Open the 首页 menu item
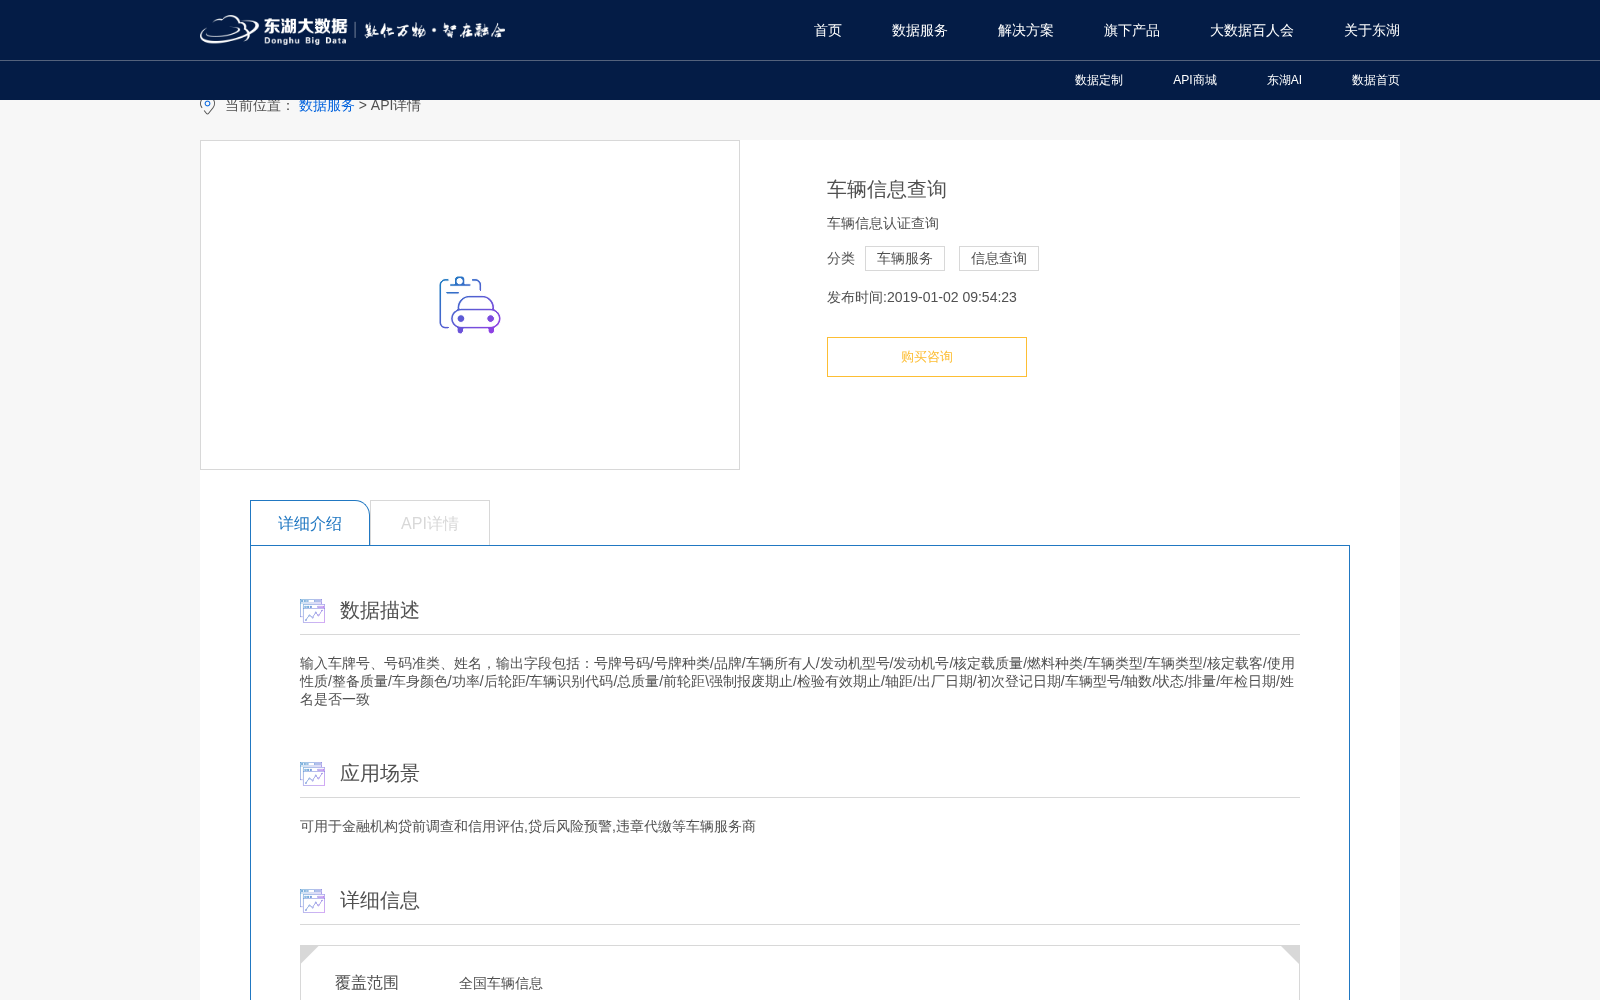The image size is (1600, 1000). pos(828,30)
